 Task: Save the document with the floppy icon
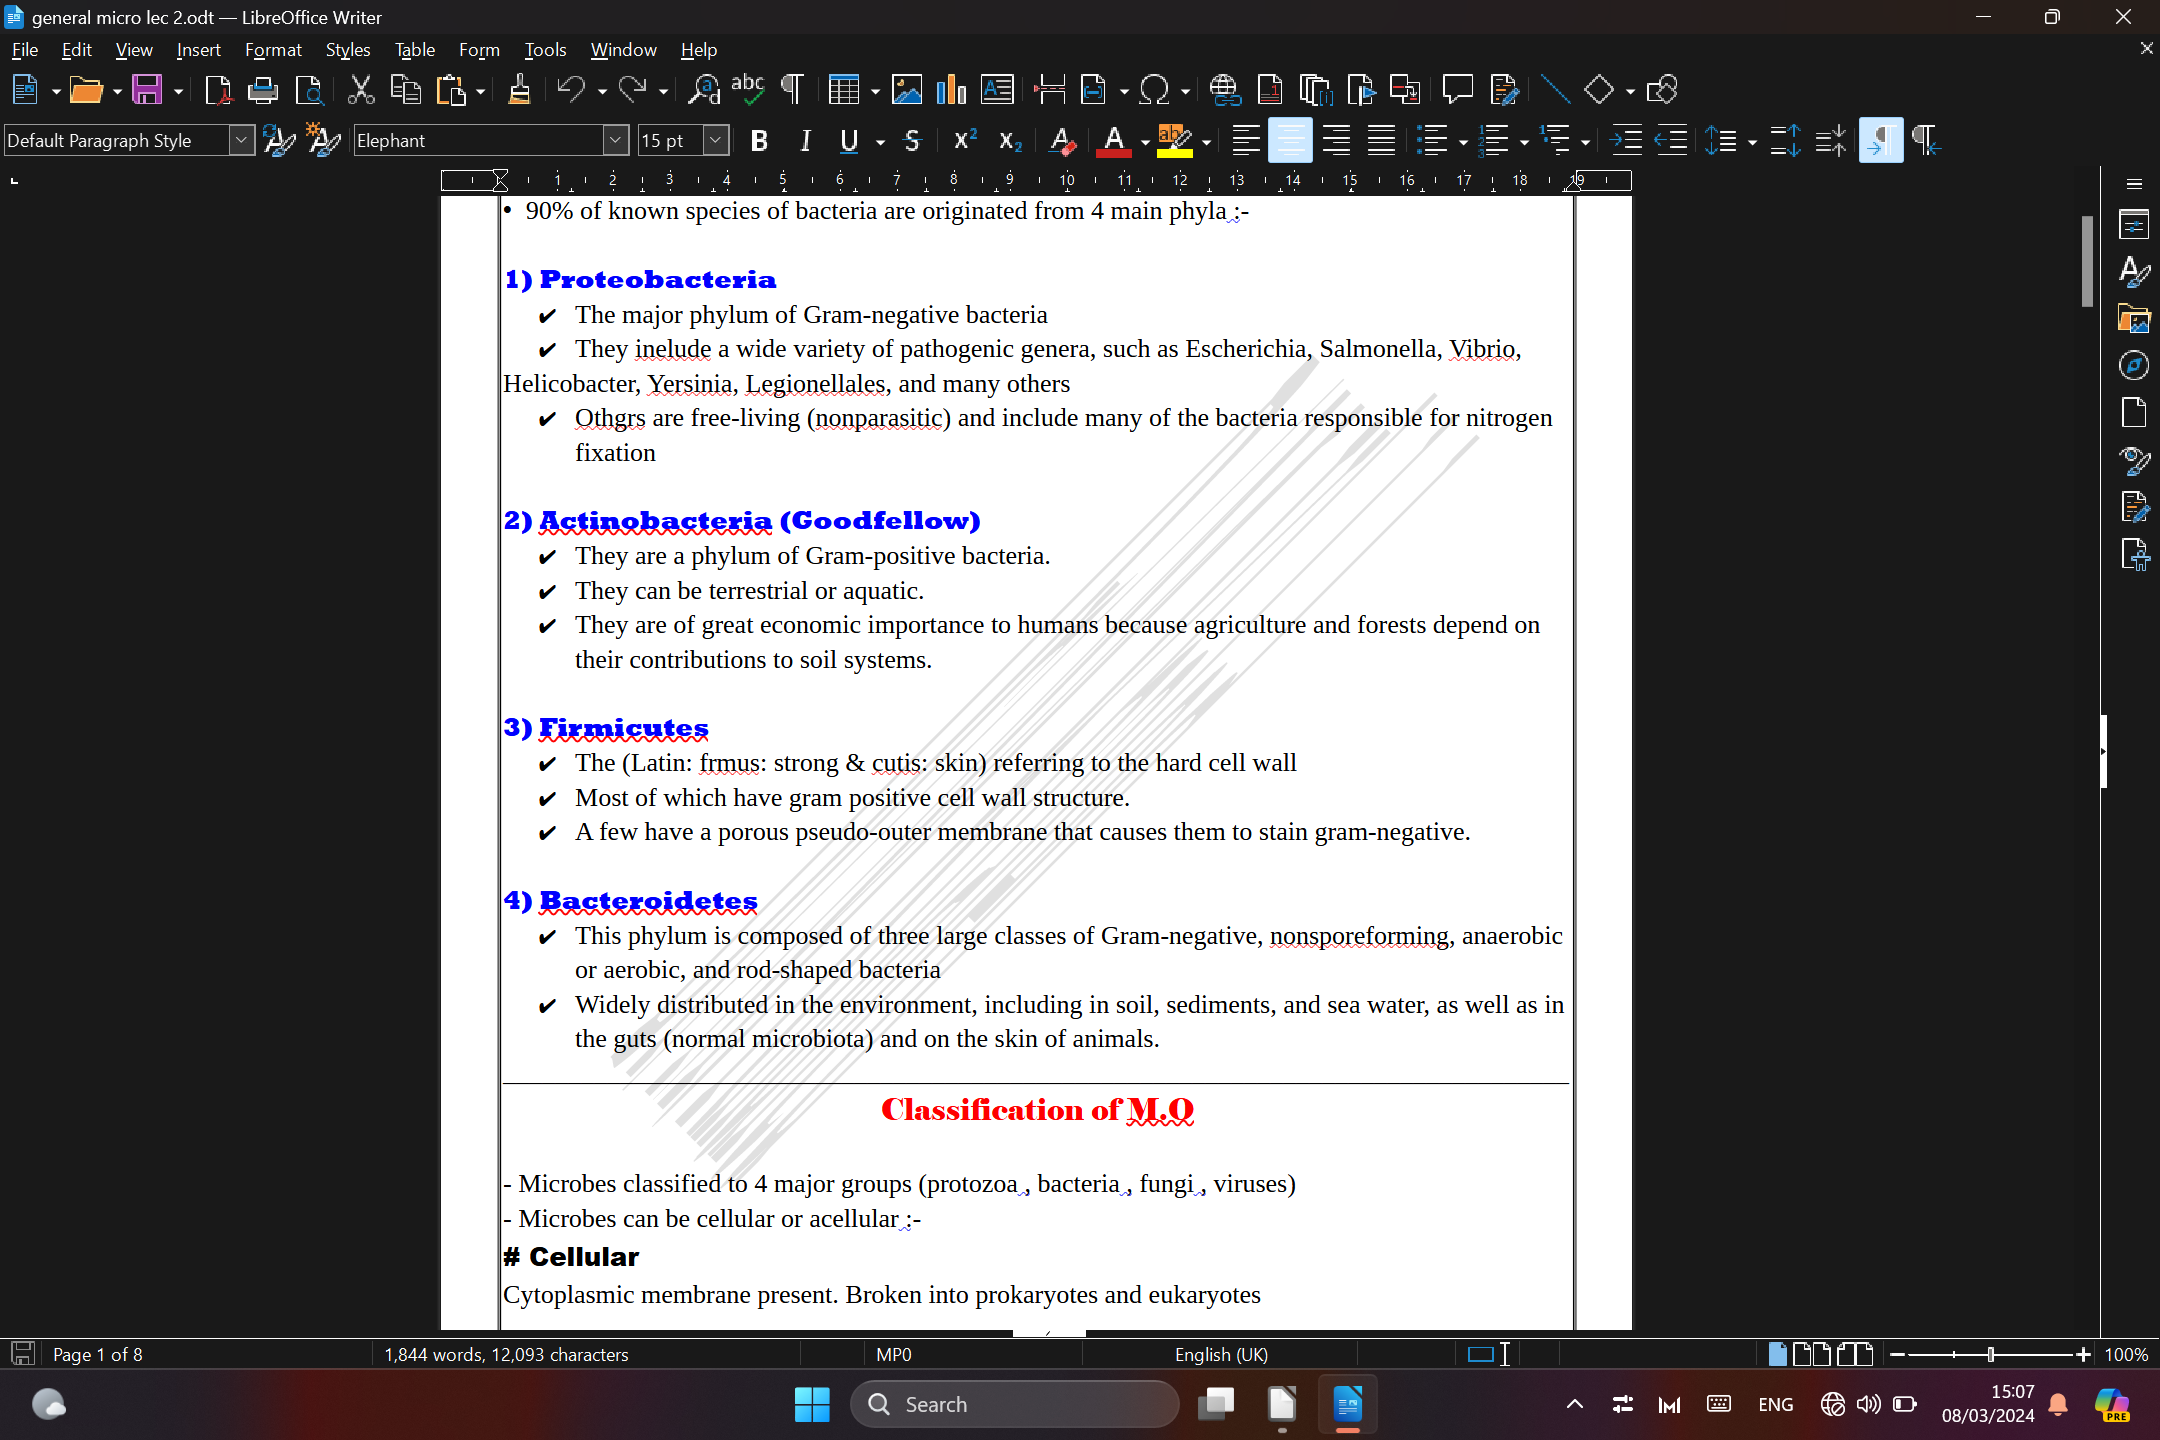pos(147,90)
